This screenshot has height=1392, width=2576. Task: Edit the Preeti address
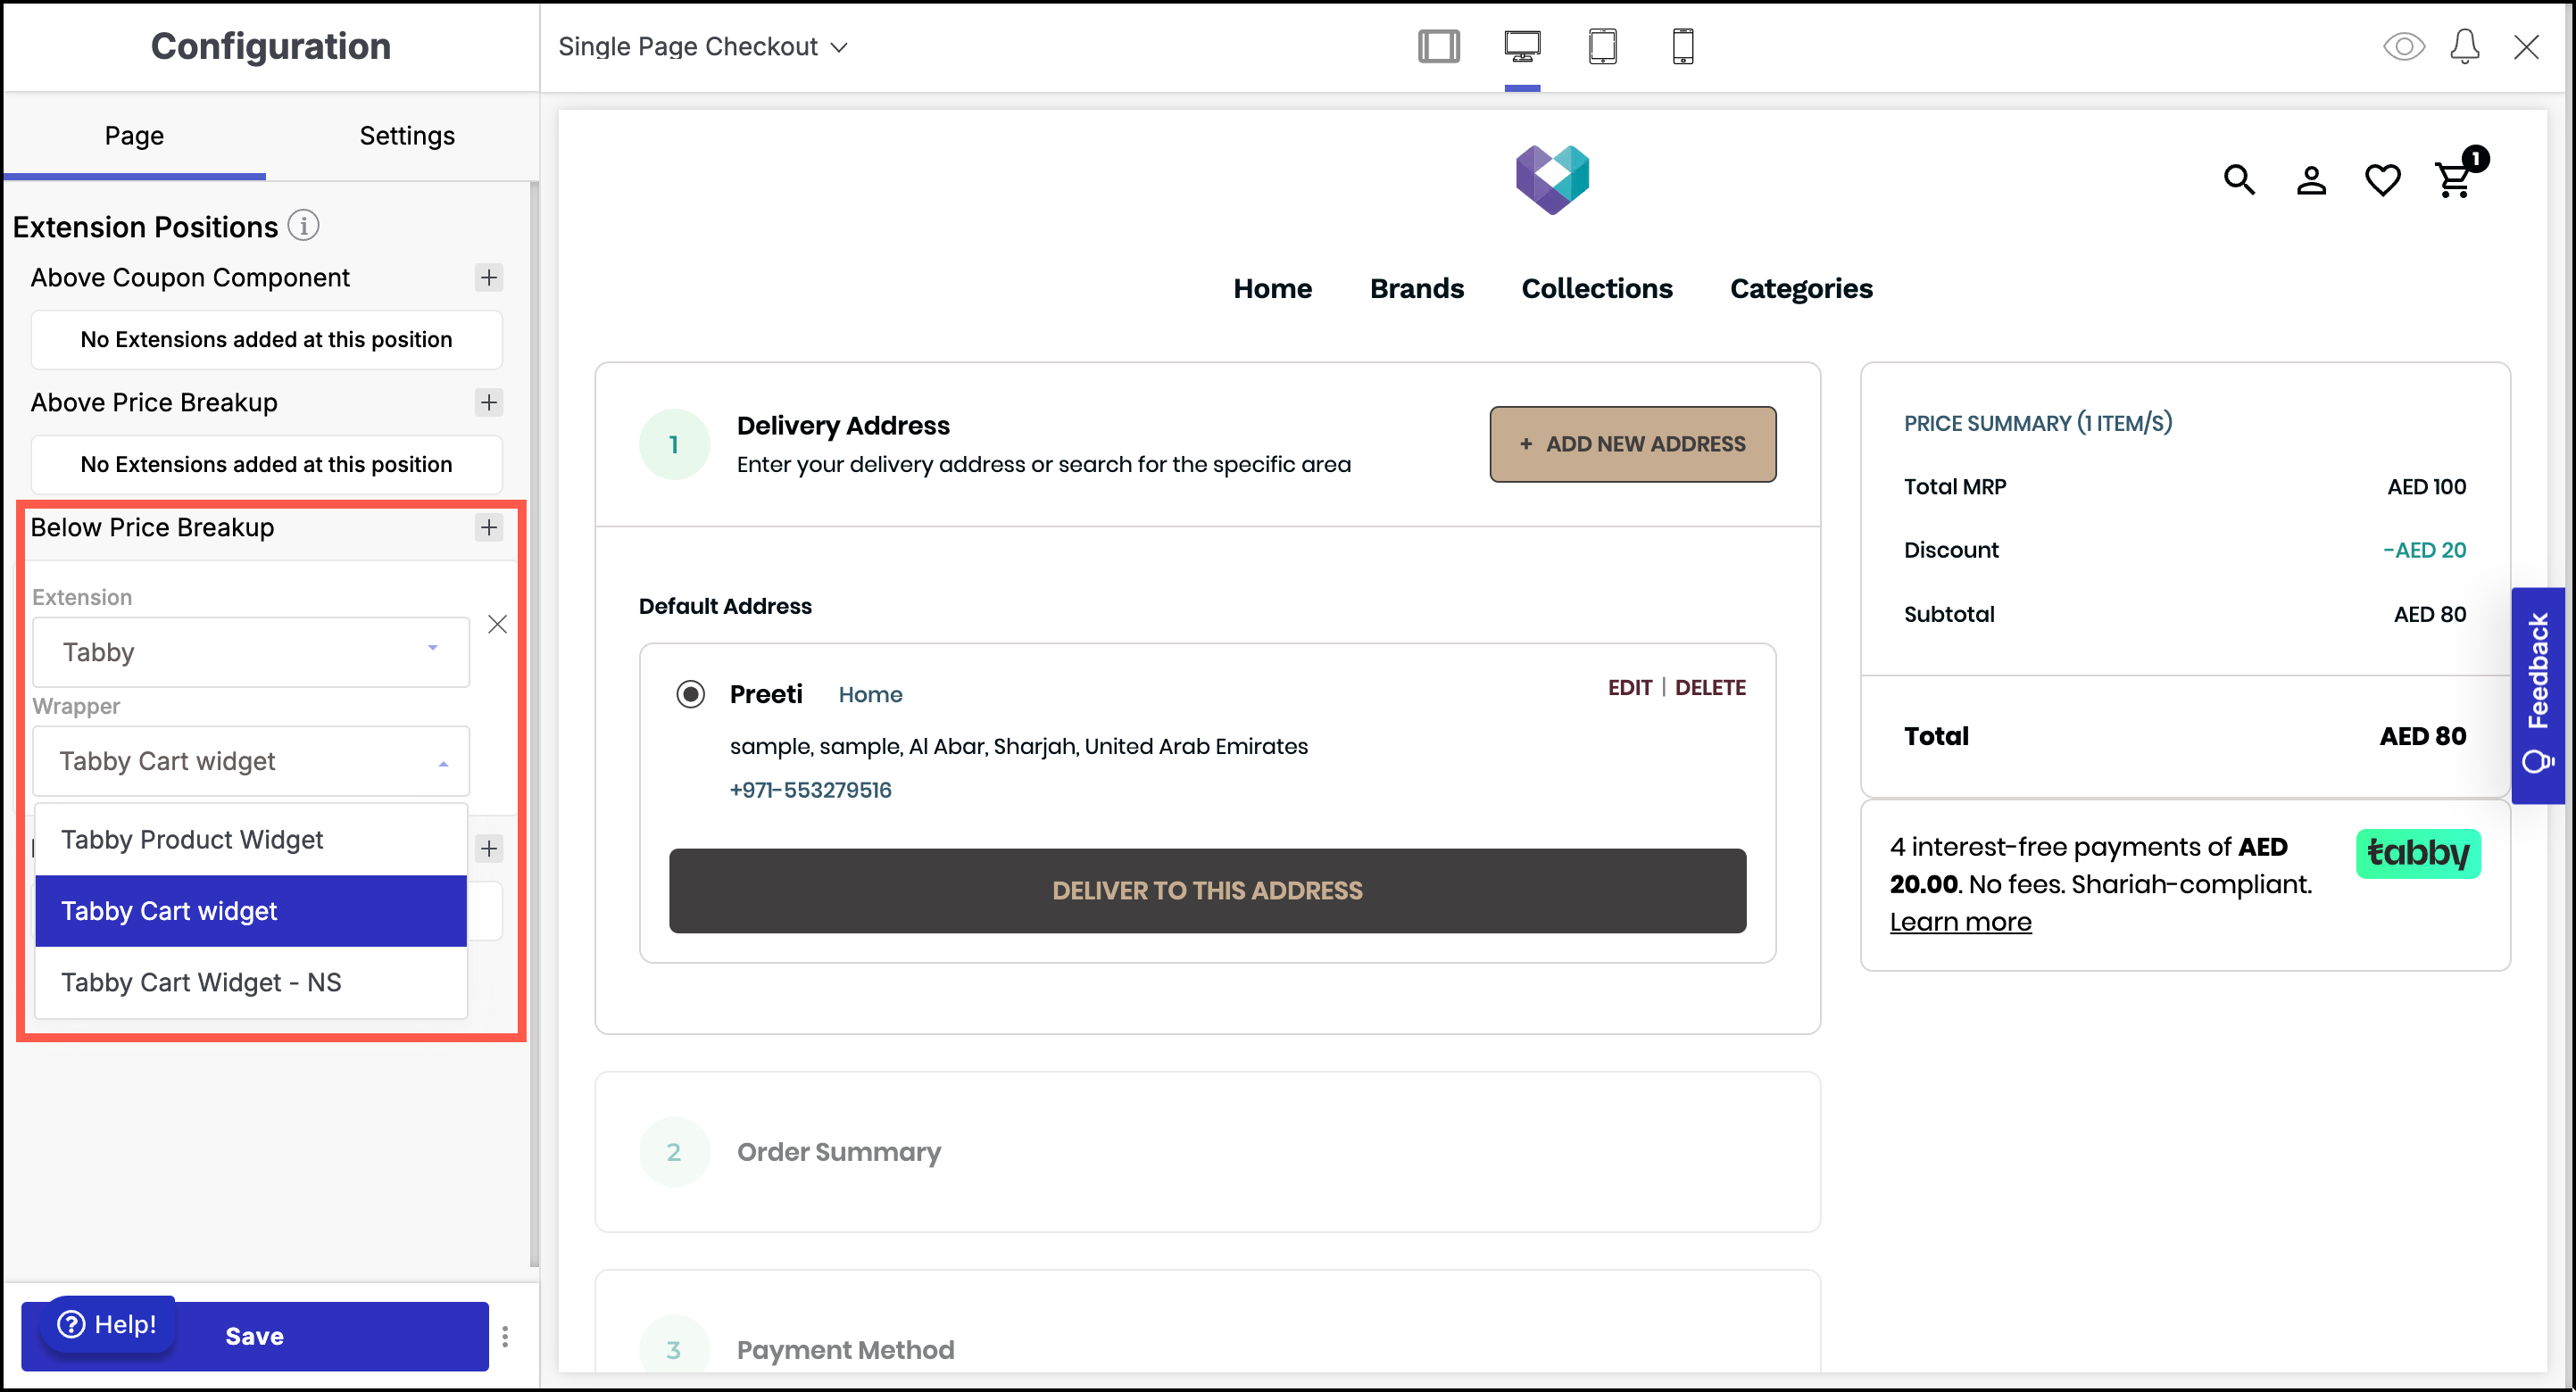pos(1630,688)
